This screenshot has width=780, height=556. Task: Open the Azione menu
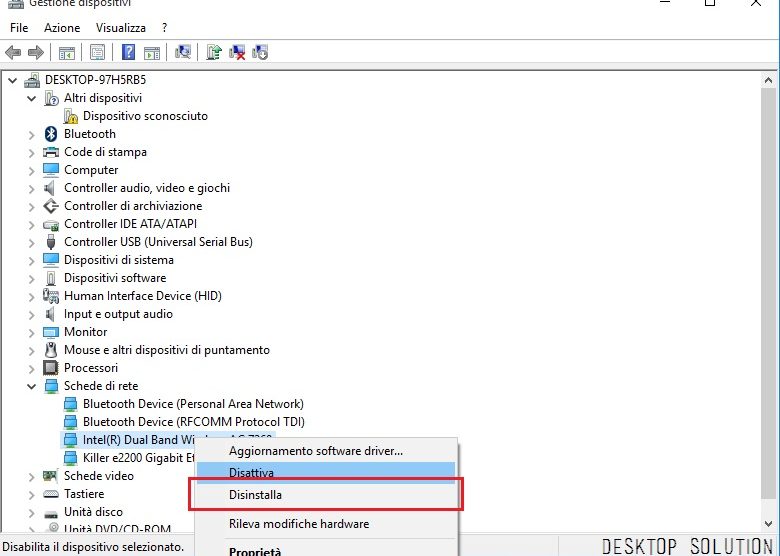(62, 28)
